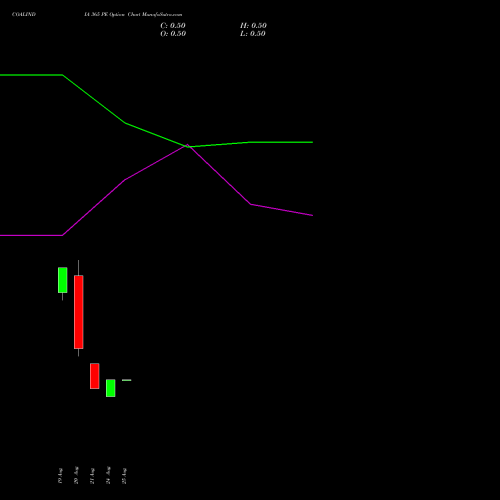Click the 20 Aug date axis label
The height and width of the screenshot is (500, 500).
(x=76, y=475)
